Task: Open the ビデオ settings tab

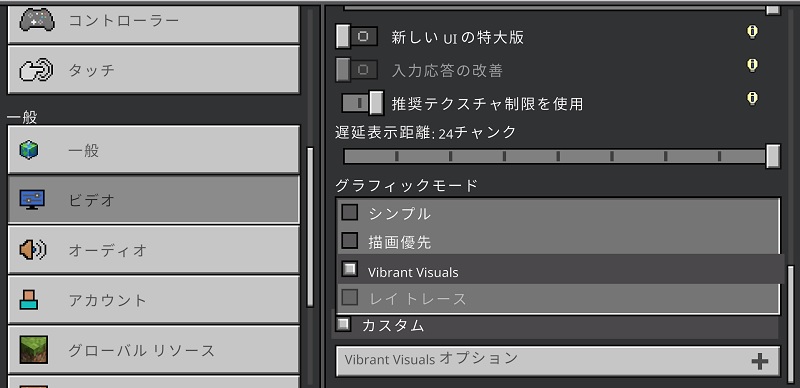Action: coord(154,200)
